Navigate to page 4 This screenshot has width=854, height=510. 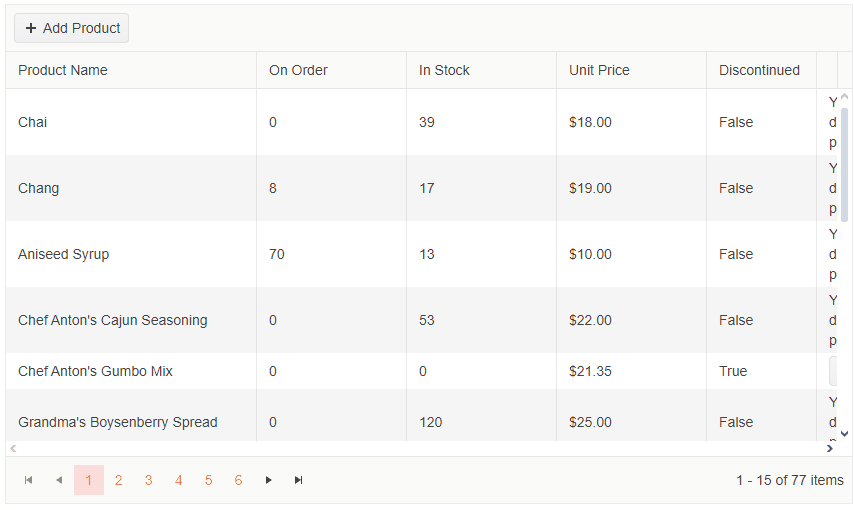coord(178,480)
